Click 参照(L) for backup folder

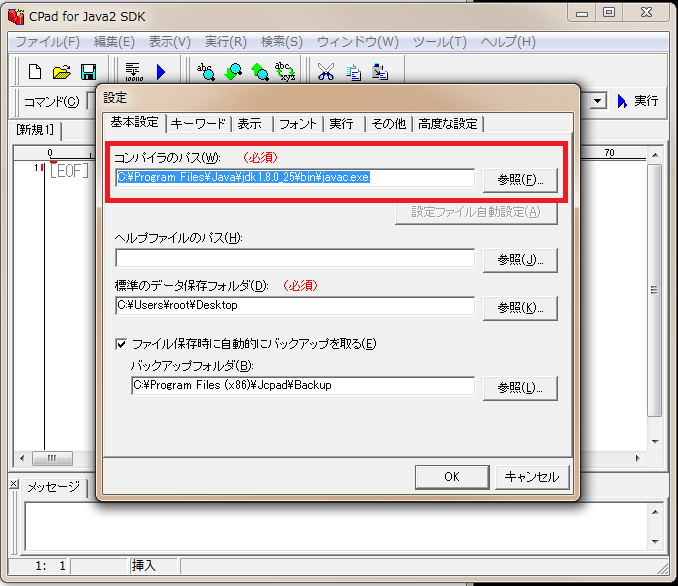tap(519, 387)
